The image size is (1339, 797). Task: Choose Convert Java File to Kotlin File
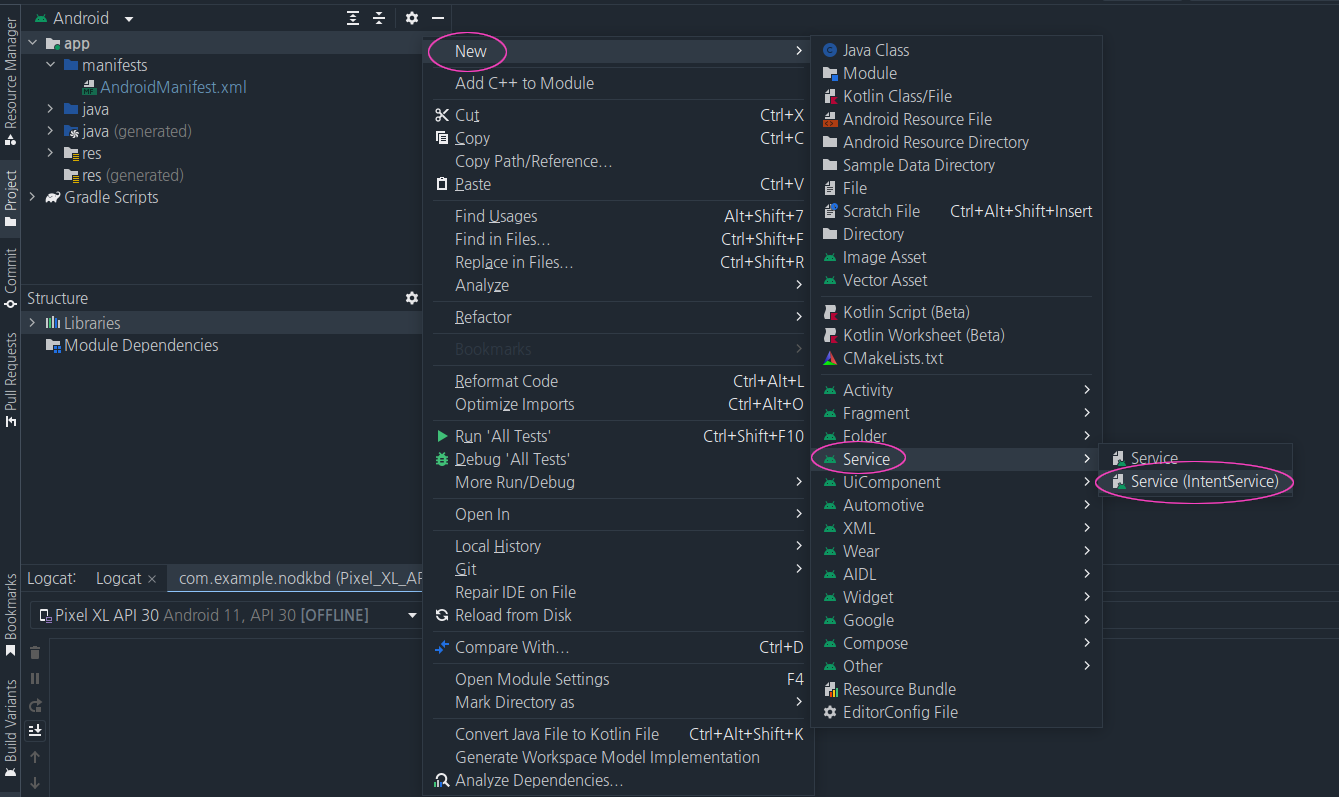click(x=618, y=734)
